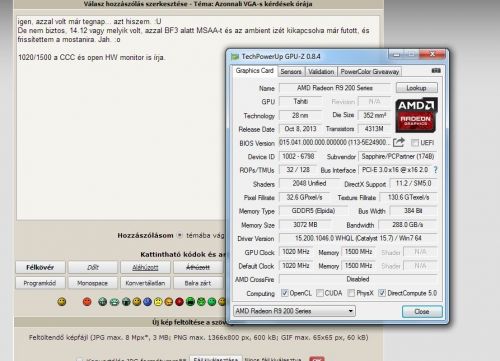500x361 pixels.
Task: Insert the pale yellow sad smiley
Action: coord(158,302)
